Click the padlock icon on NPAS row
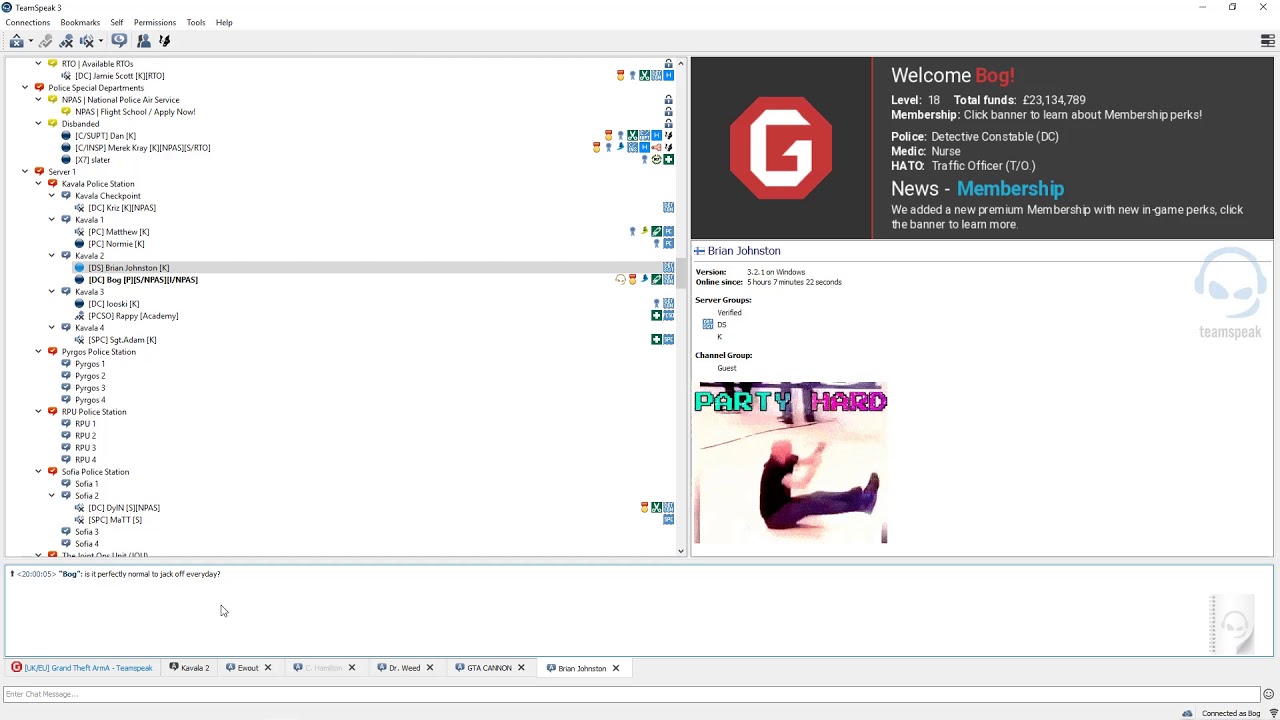Image resolution: width=1280 pixels, height=720 pixels. pos(669,100)
